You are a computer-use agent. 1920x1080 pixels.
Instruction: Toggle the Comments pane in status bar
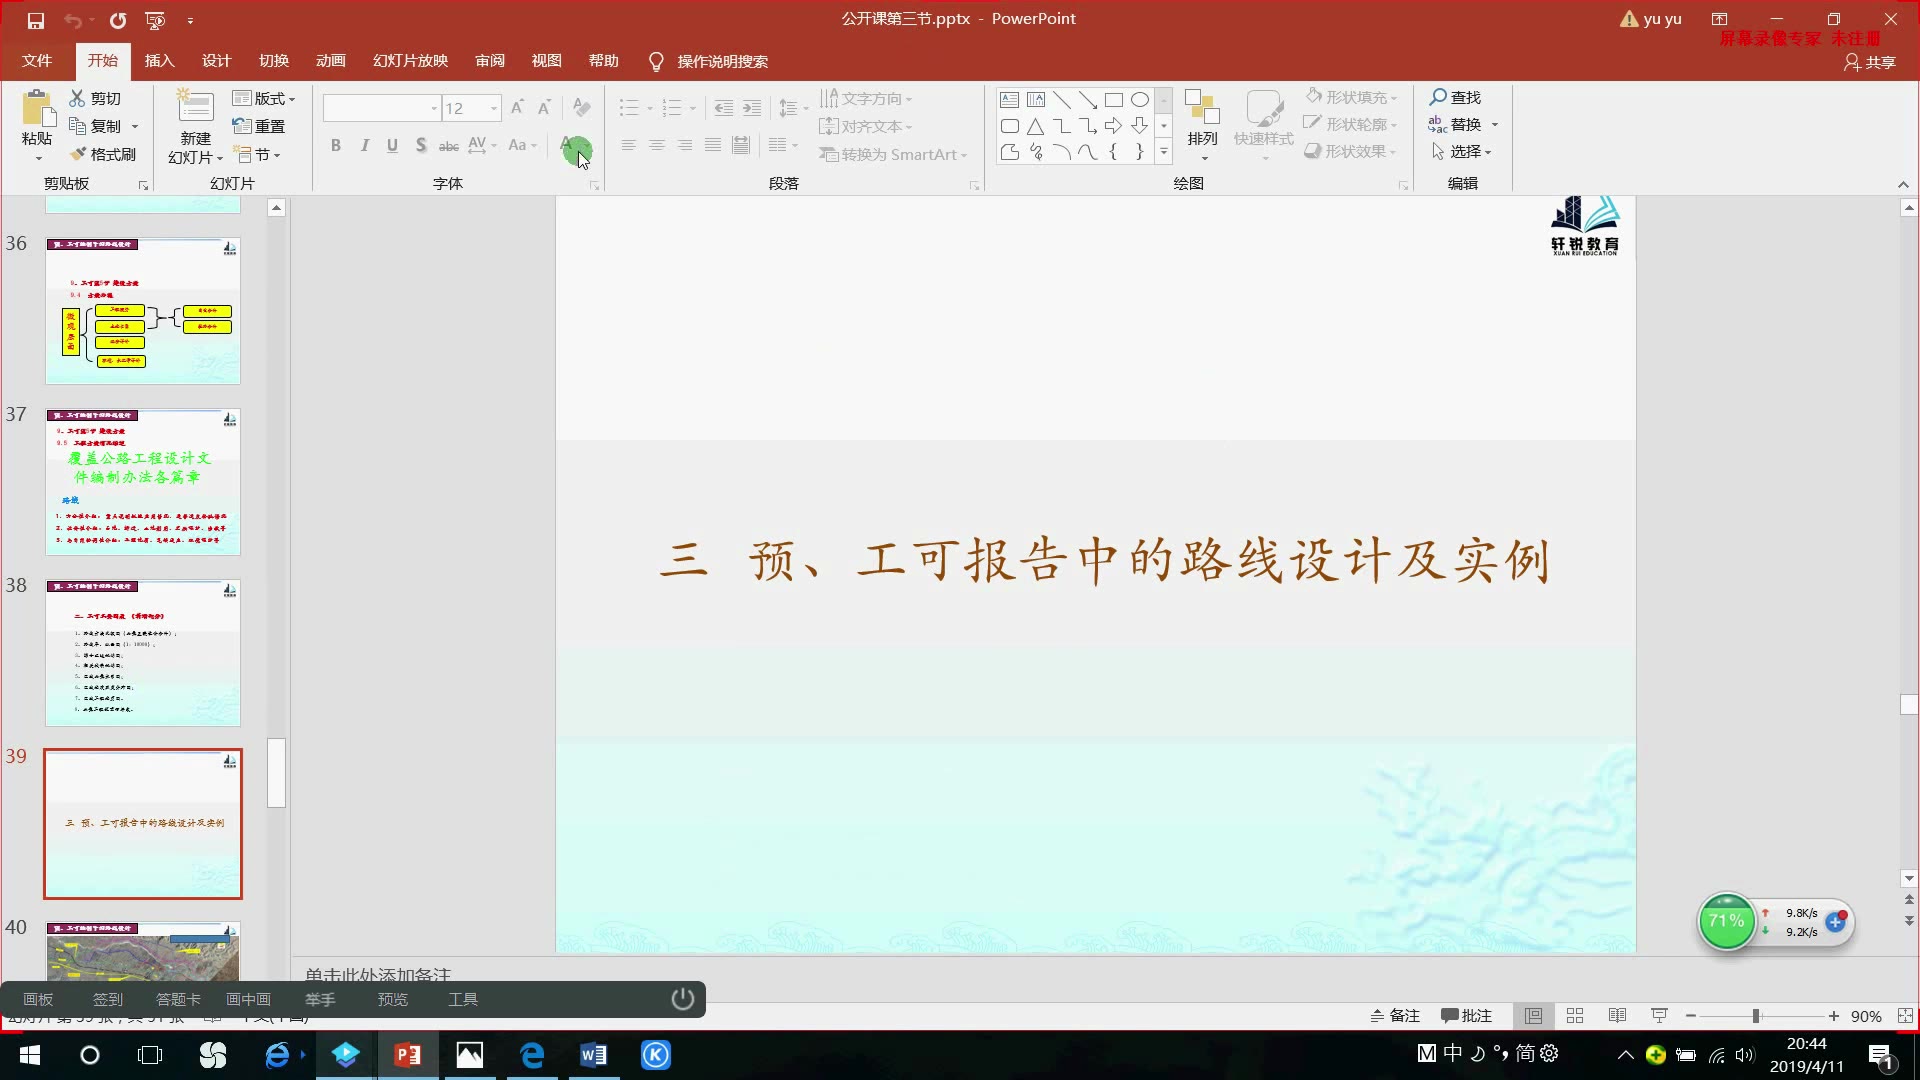1466,1016
